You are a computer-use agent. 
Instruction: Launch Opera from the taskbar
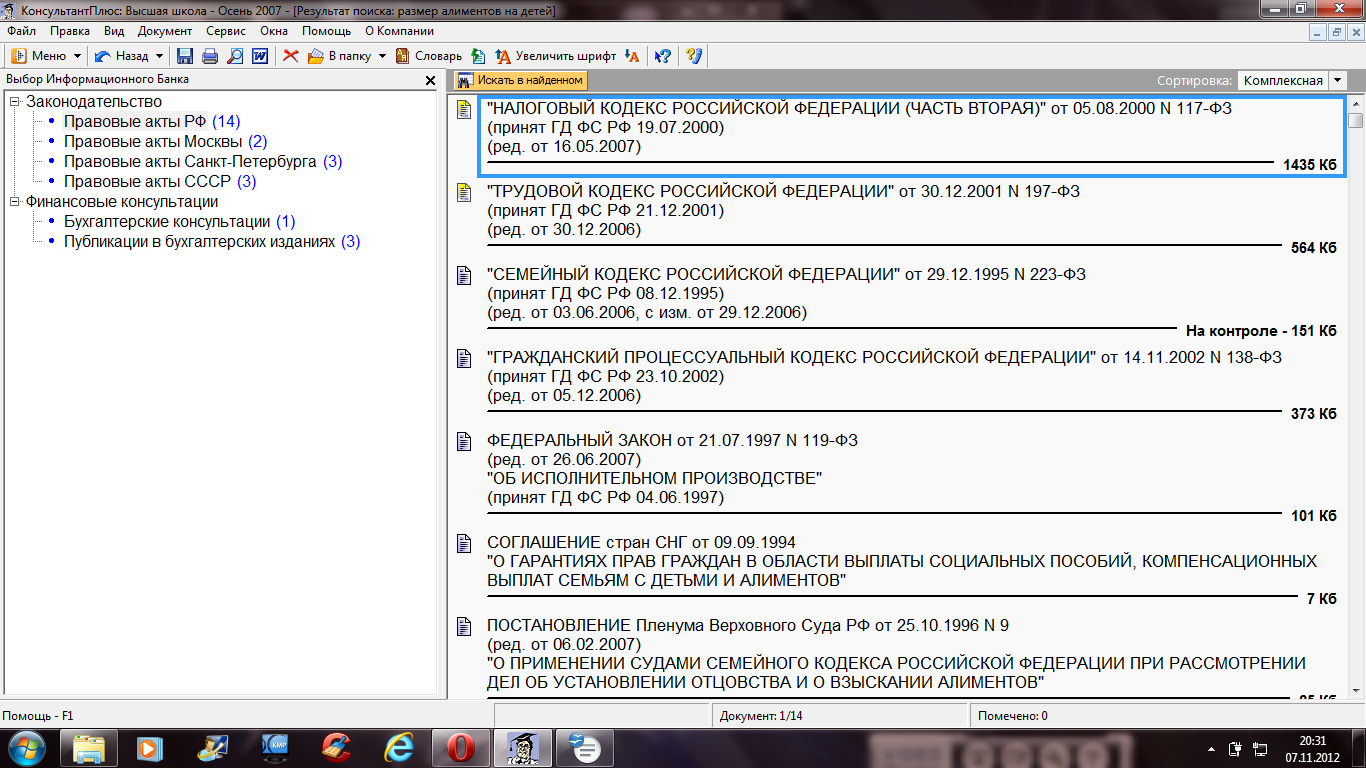pyautogui.click(x=460, y=748)
